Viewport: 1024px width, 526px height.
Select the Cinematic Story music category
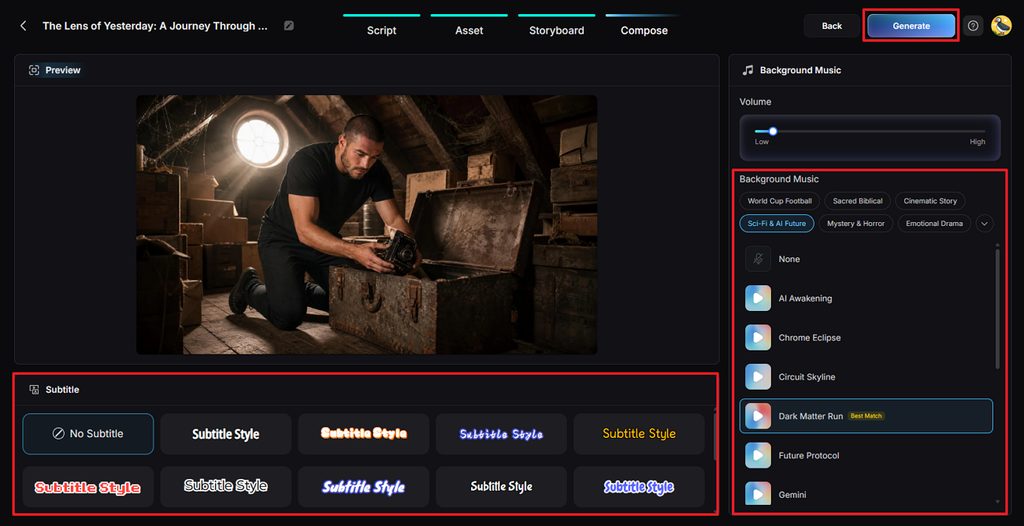930,201
